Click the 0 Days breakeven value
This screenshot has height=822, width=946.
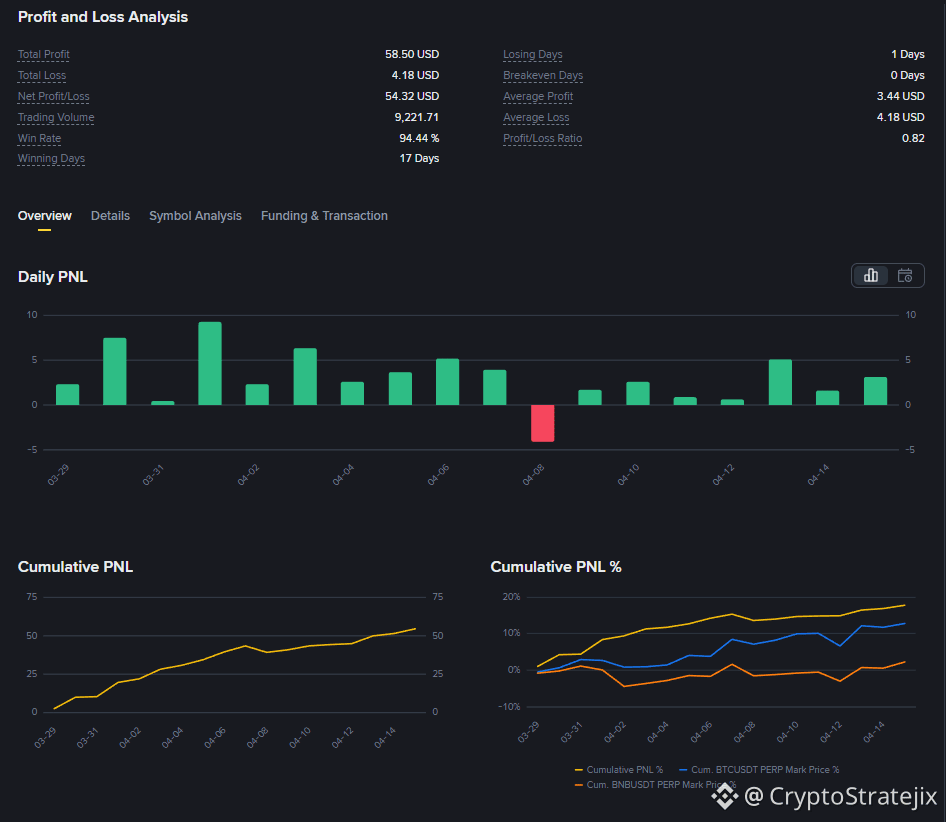coord(907,75)
